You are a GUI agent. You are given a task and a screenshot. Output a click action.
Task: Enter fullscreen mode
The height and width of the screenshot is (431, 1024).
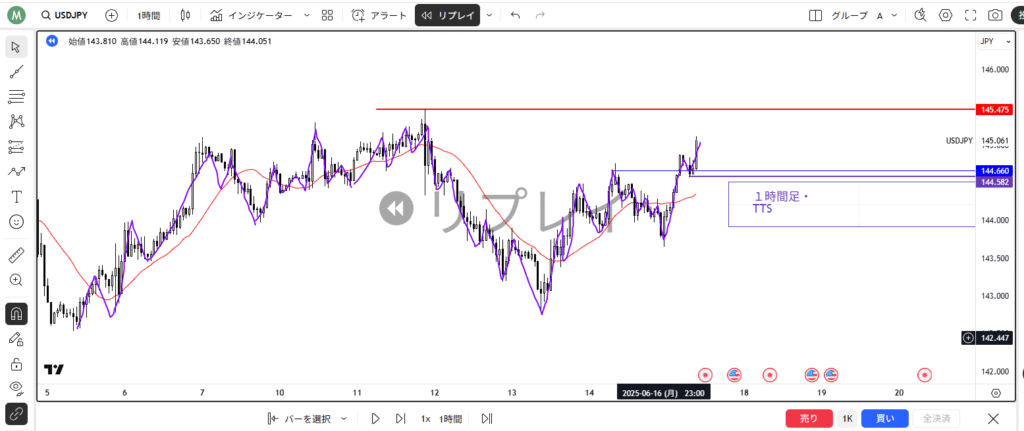[x=970, y=15]
